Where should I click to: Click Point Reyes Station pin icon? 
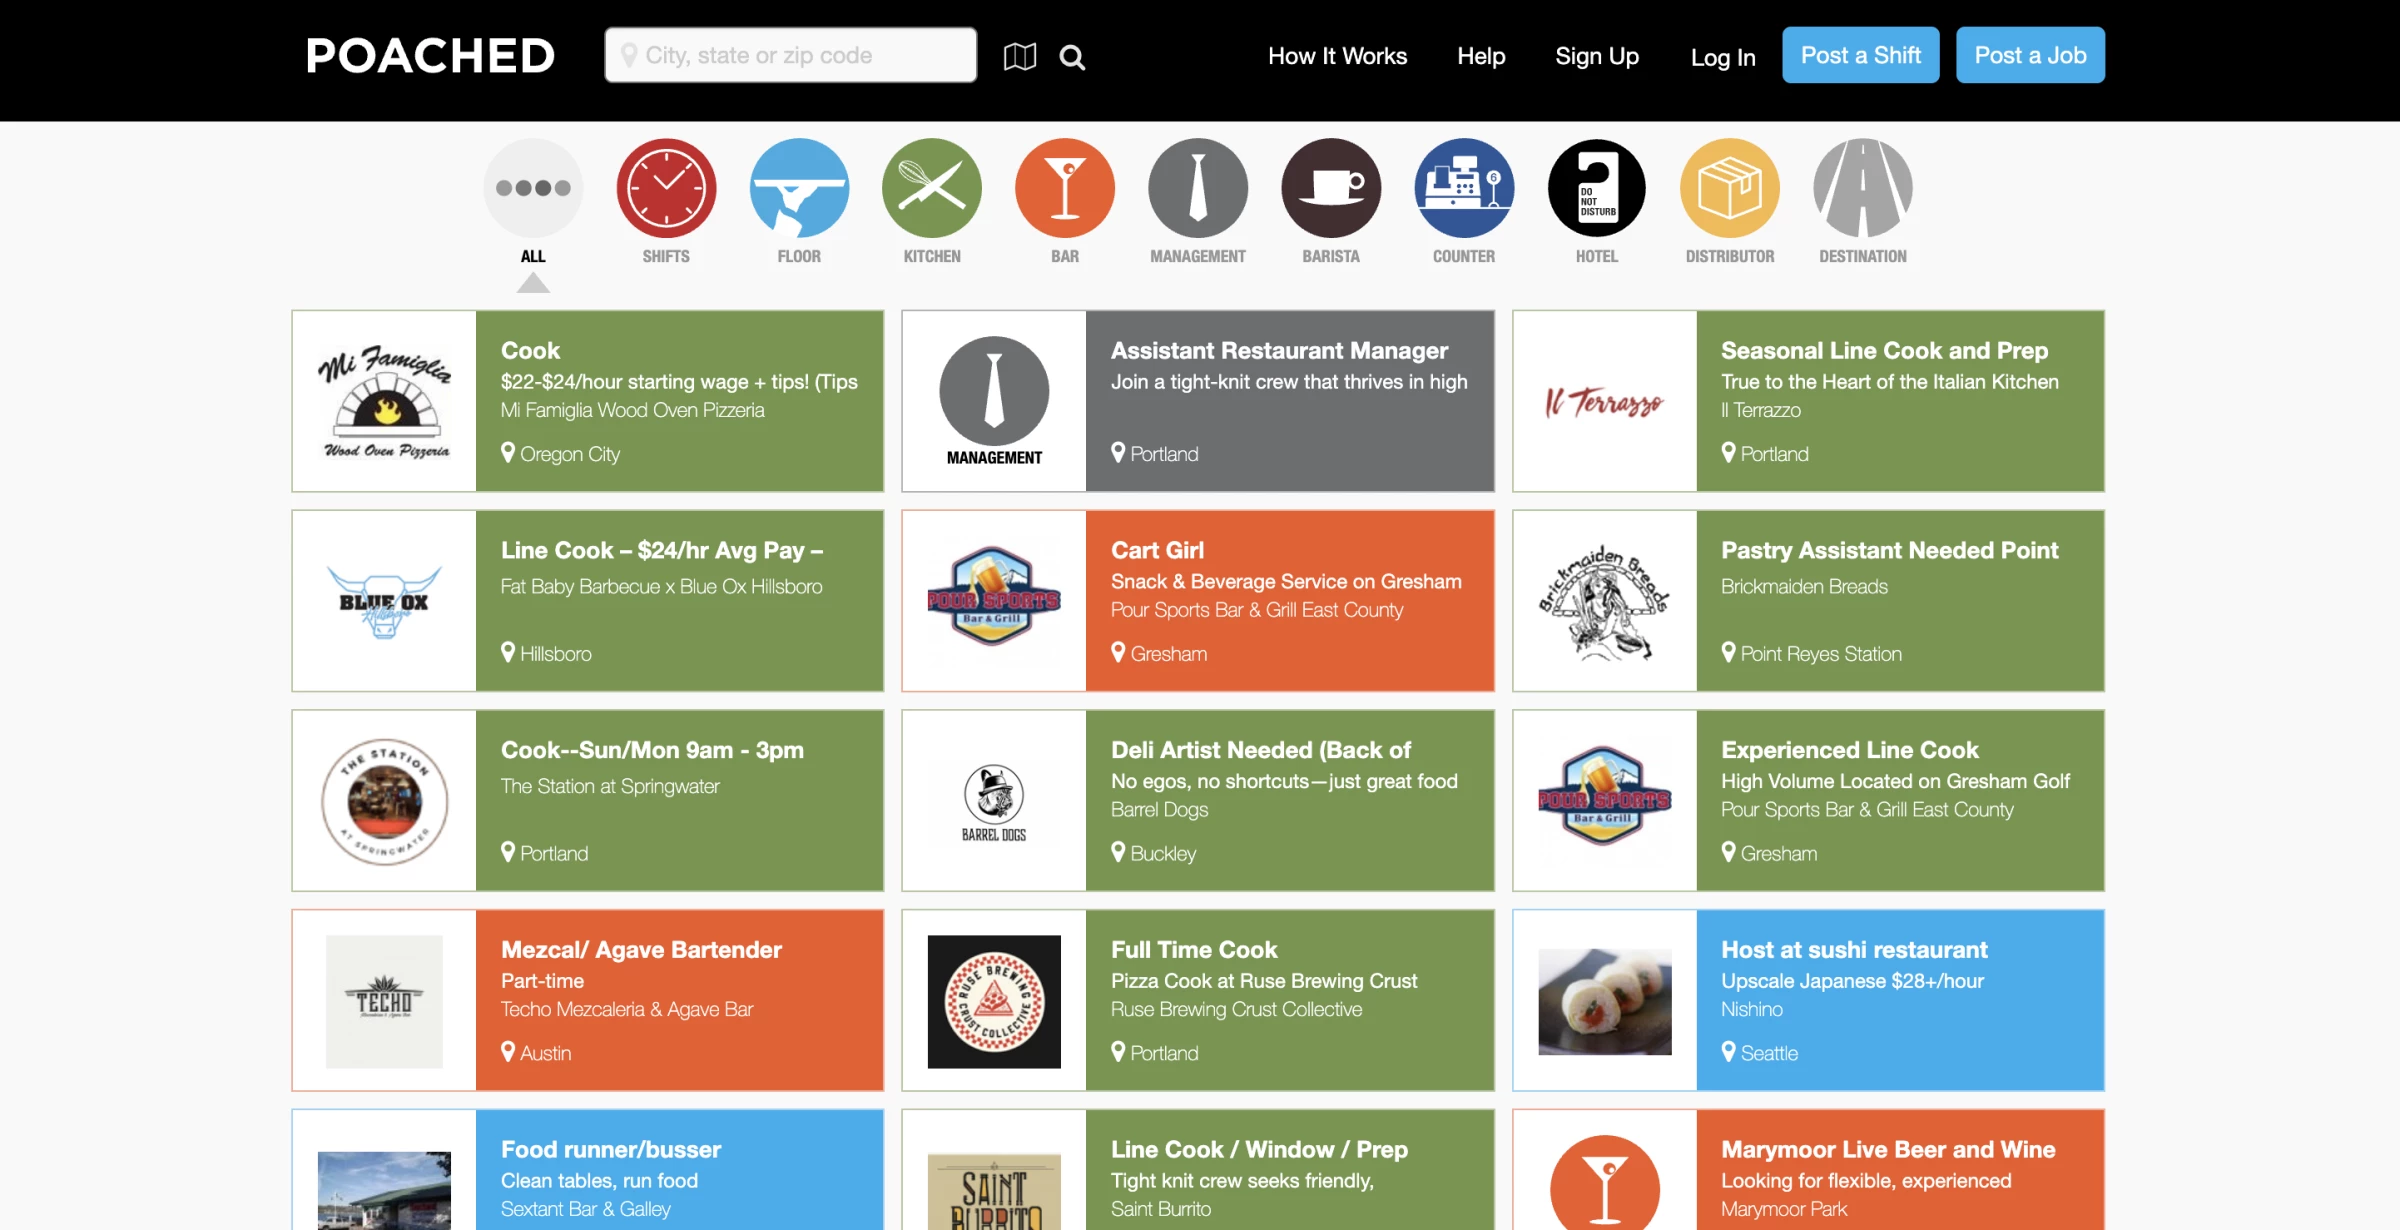coord(1728,653)
